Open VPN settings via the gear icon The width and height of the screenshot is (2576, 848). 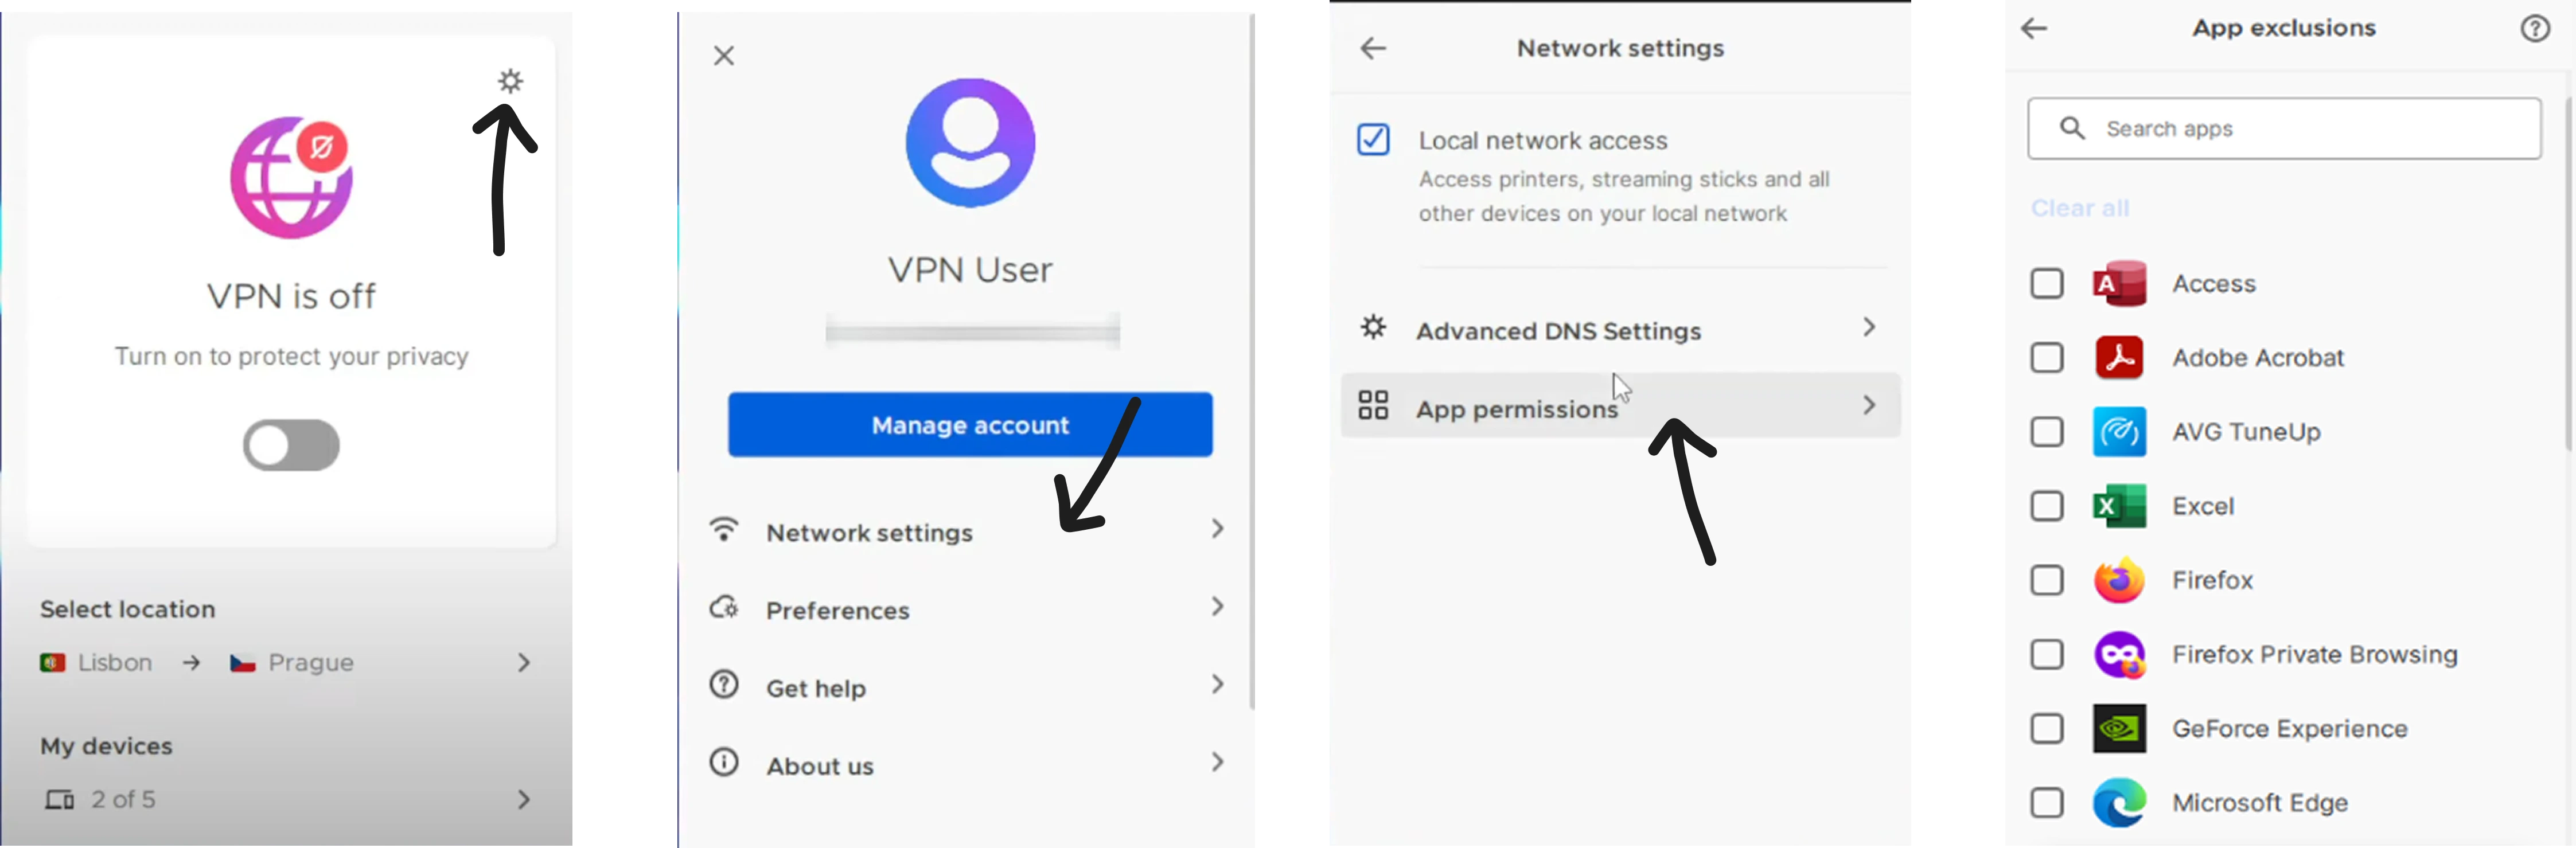click(511, 81)
